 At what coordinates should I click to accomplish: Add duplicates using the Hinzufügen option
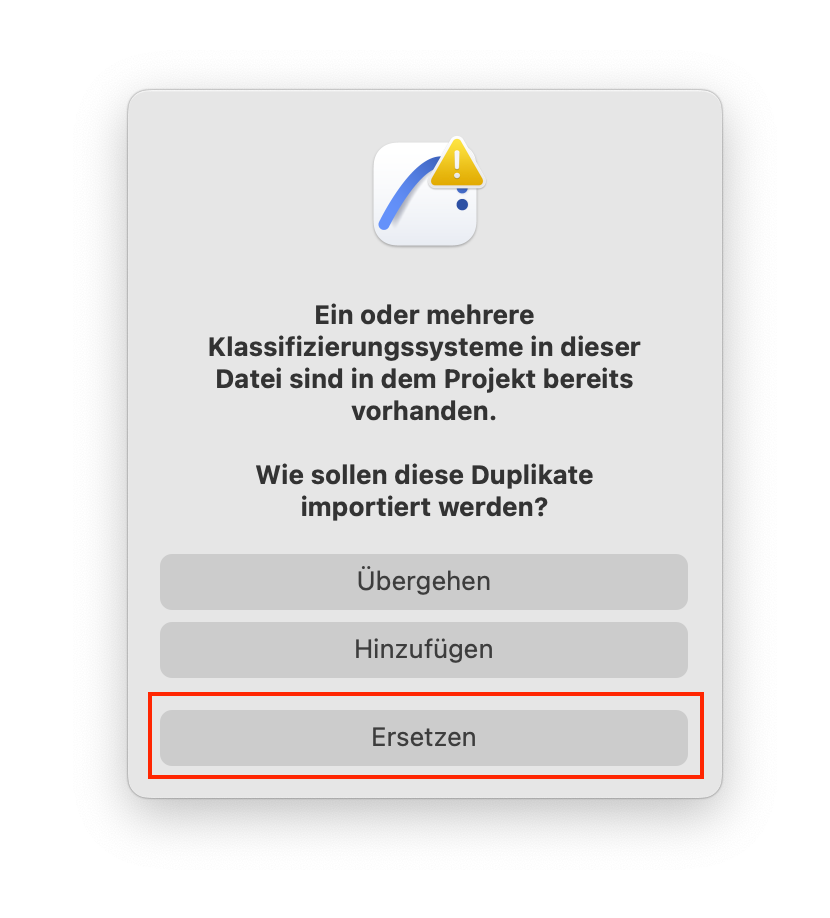coord(424,649)
